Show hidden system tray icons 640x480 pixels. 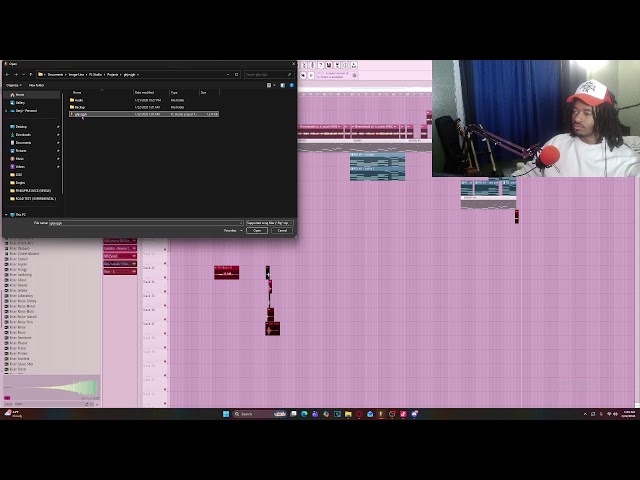coord(585,414)
